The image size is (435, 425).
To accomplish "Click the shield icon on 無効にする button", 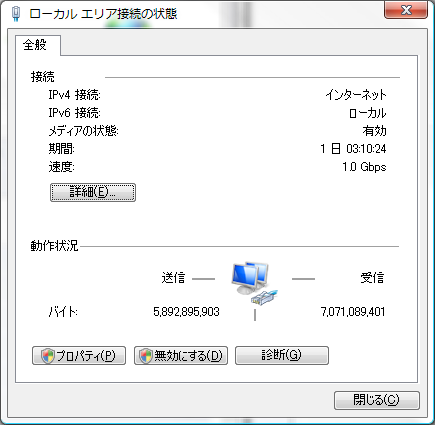I will click(x=146, y=356).
